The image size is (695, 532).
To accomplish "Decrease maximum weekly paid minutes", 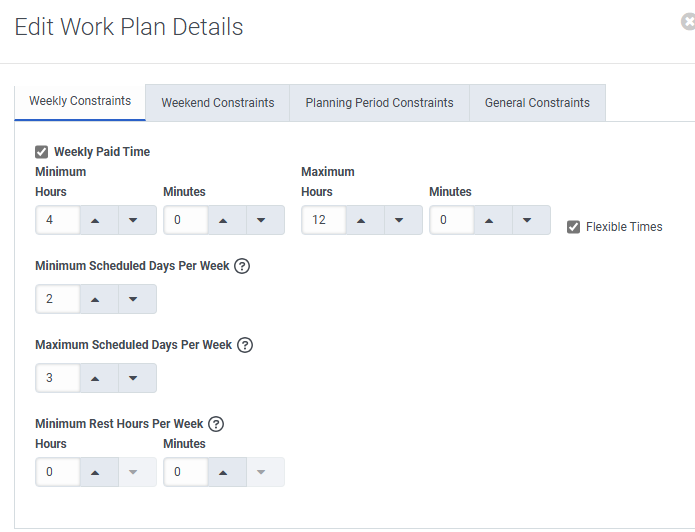I will pos(527,220).
